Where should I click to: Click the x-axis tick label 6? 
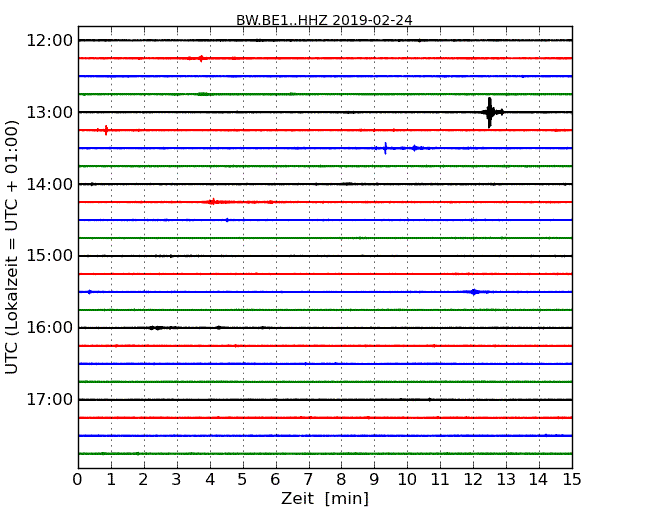click(x=275, y=480)
